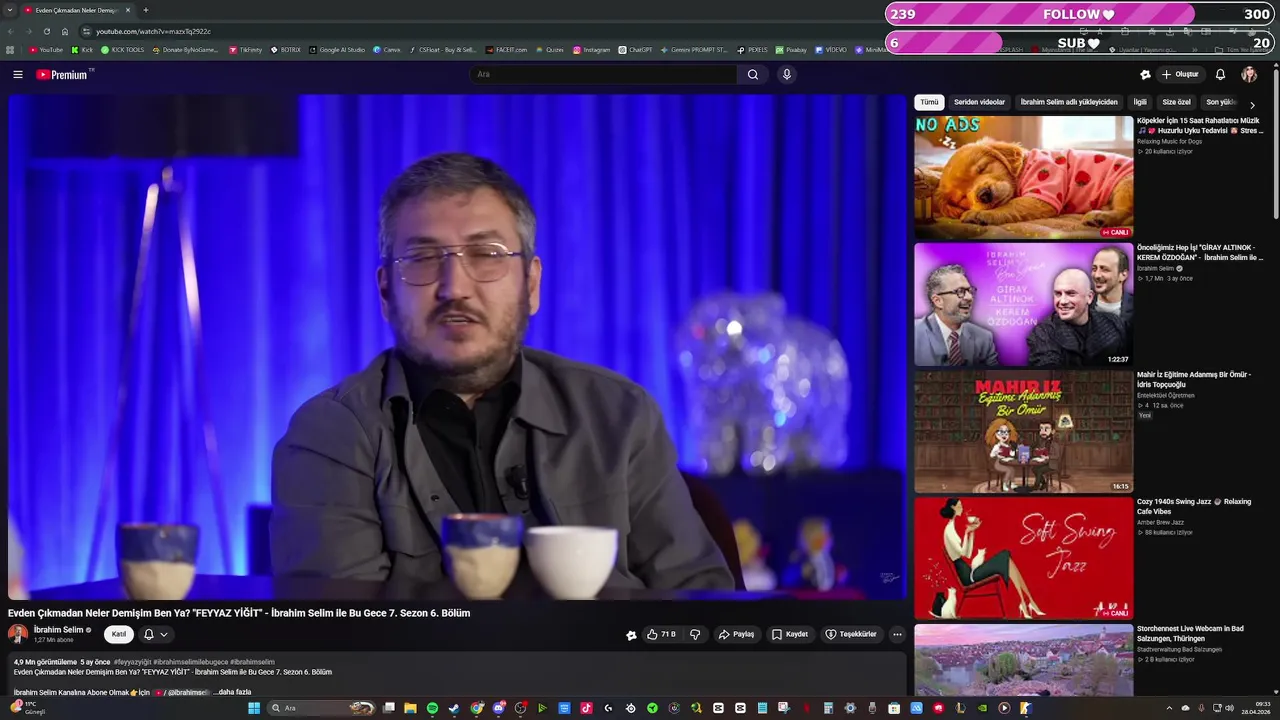Viewport: 1280px width, 720px height.
Task: Click hashtag #ibrahimselim in description
Action: pos(252,662)
